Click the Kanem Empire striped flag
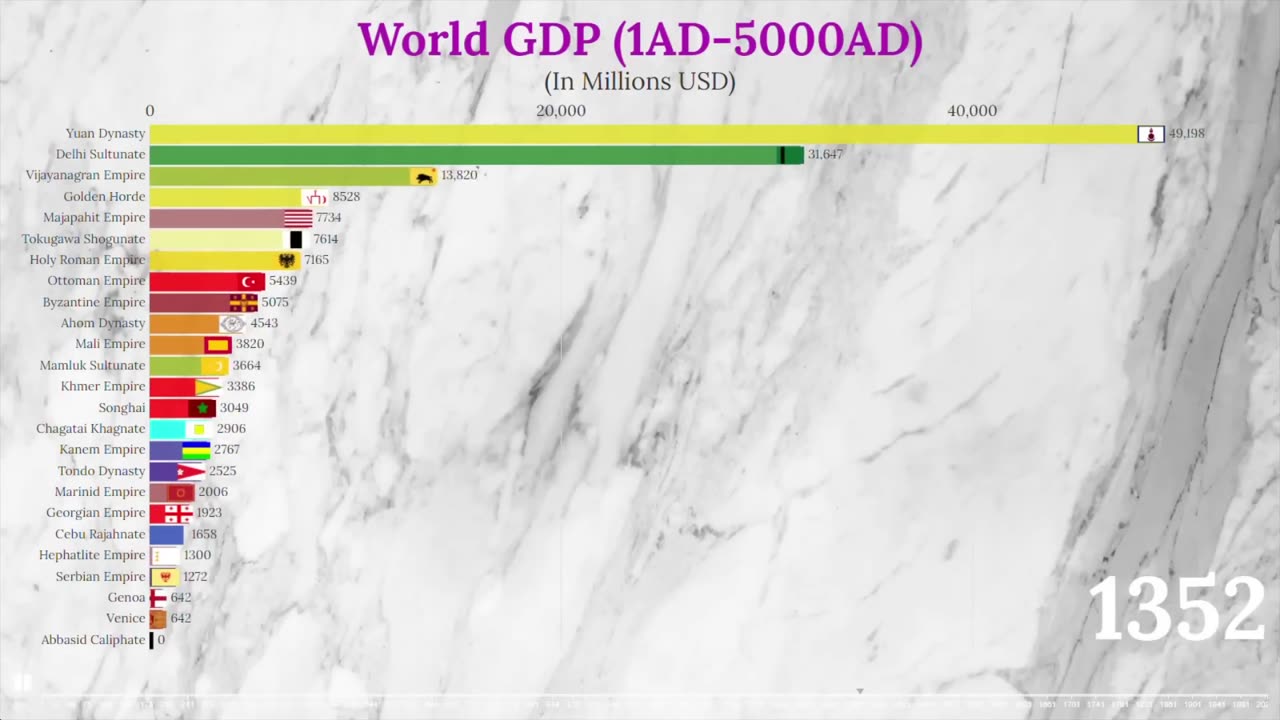The height and width of the screenshot is (720, 1280). click(x=196, y=450)
